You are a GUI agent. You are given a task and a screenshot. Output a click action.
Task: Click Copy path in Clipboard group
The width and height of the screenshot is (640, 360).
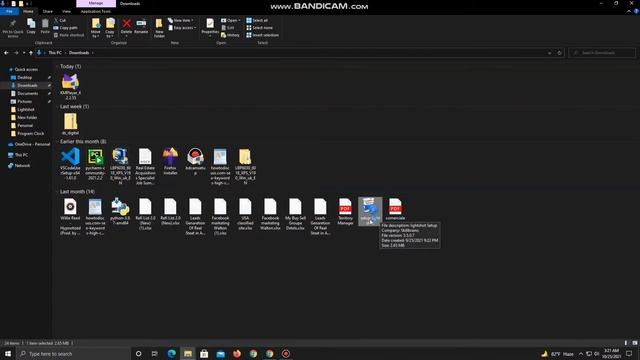pos(65,28)
